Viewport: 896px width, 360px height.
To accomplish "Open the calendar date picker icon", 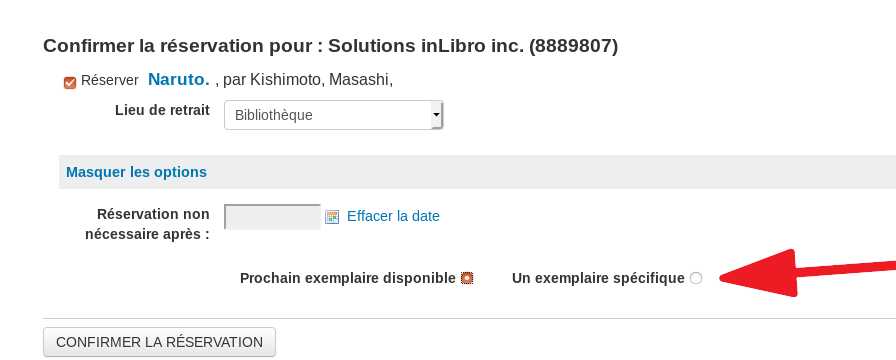I will [332, 217].
